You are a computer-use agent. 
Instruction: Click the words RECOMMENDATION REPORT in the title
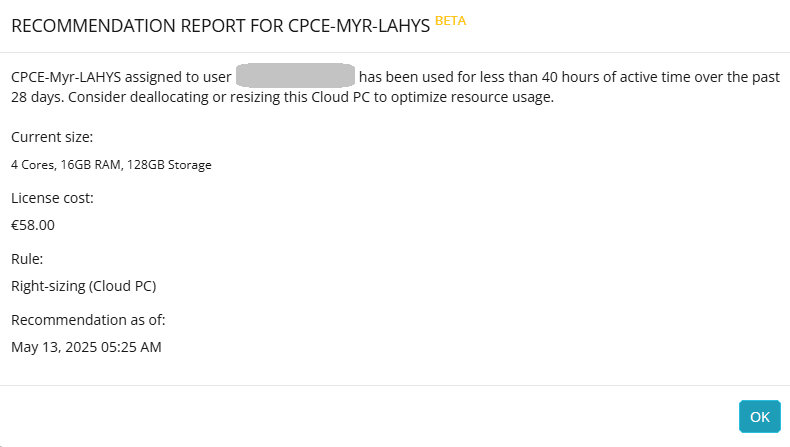[x=125, y=26]
